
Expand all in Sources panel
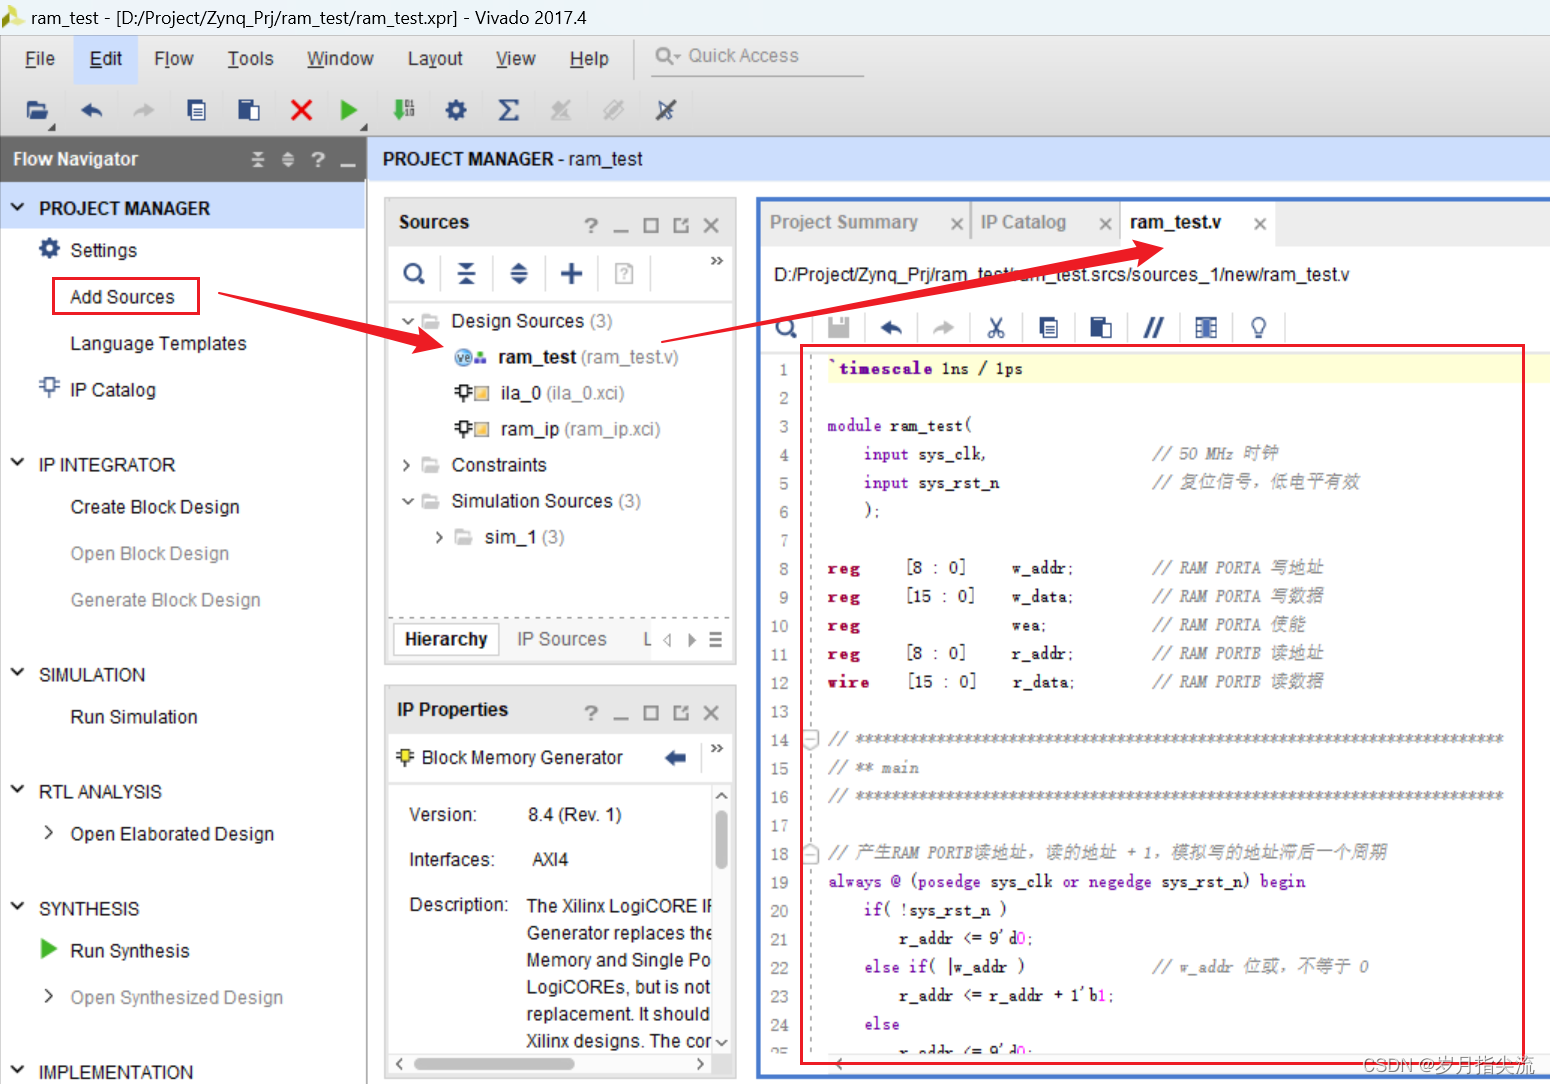click(518, 273)
